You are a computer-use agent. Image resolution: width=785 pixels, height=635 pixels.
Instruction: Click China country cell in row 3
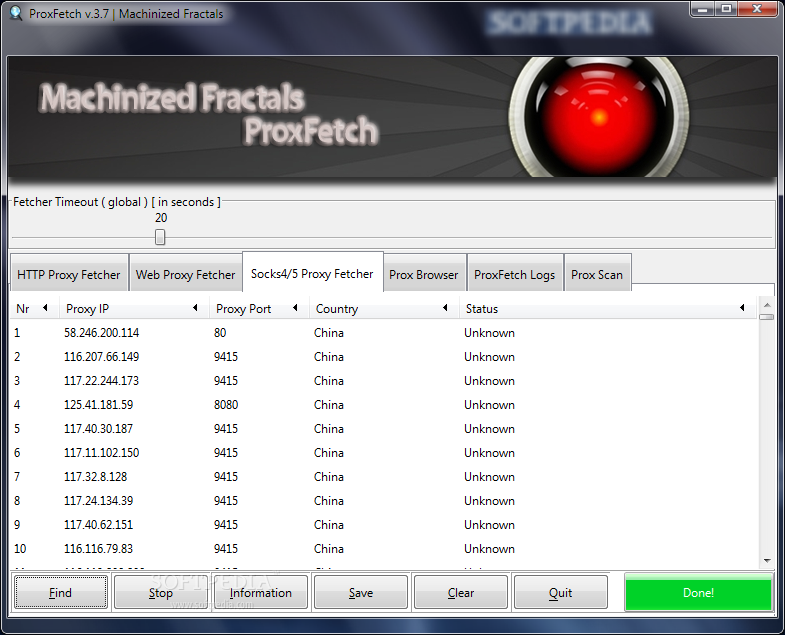pos(328,381)
